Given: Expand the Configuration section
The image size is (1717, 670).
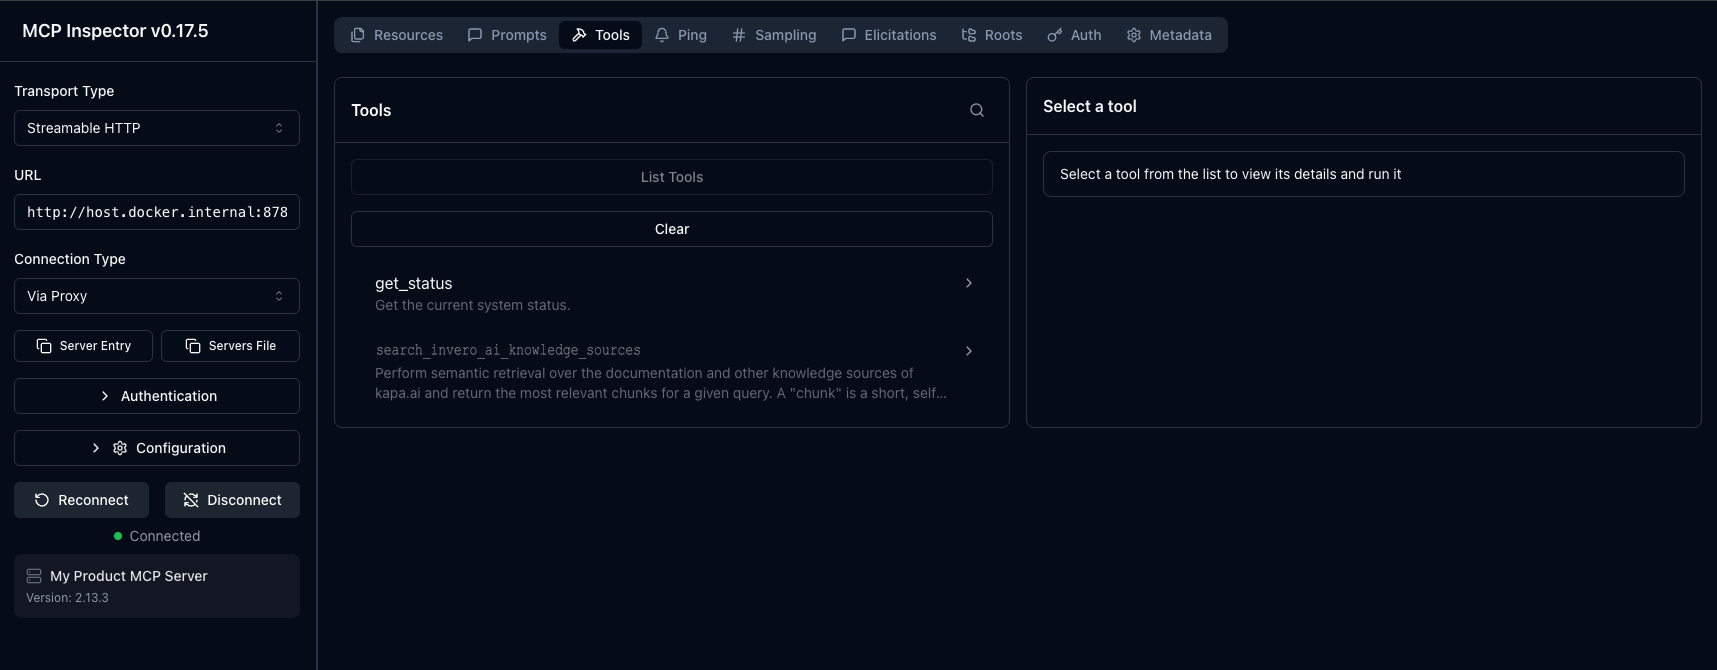Looking at the screenshot, I should (x=157, y=448).
